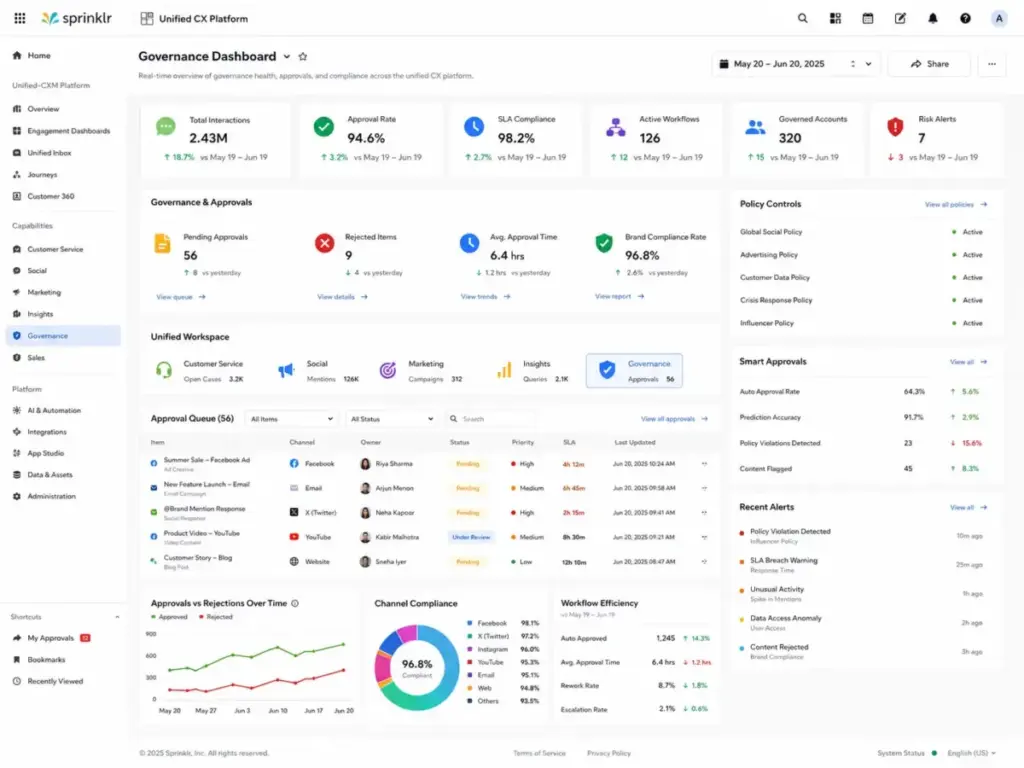This screenshot has height=768, width=1024.
Task: Click the SLA Compliance clock icon
Action: (474, 126)
